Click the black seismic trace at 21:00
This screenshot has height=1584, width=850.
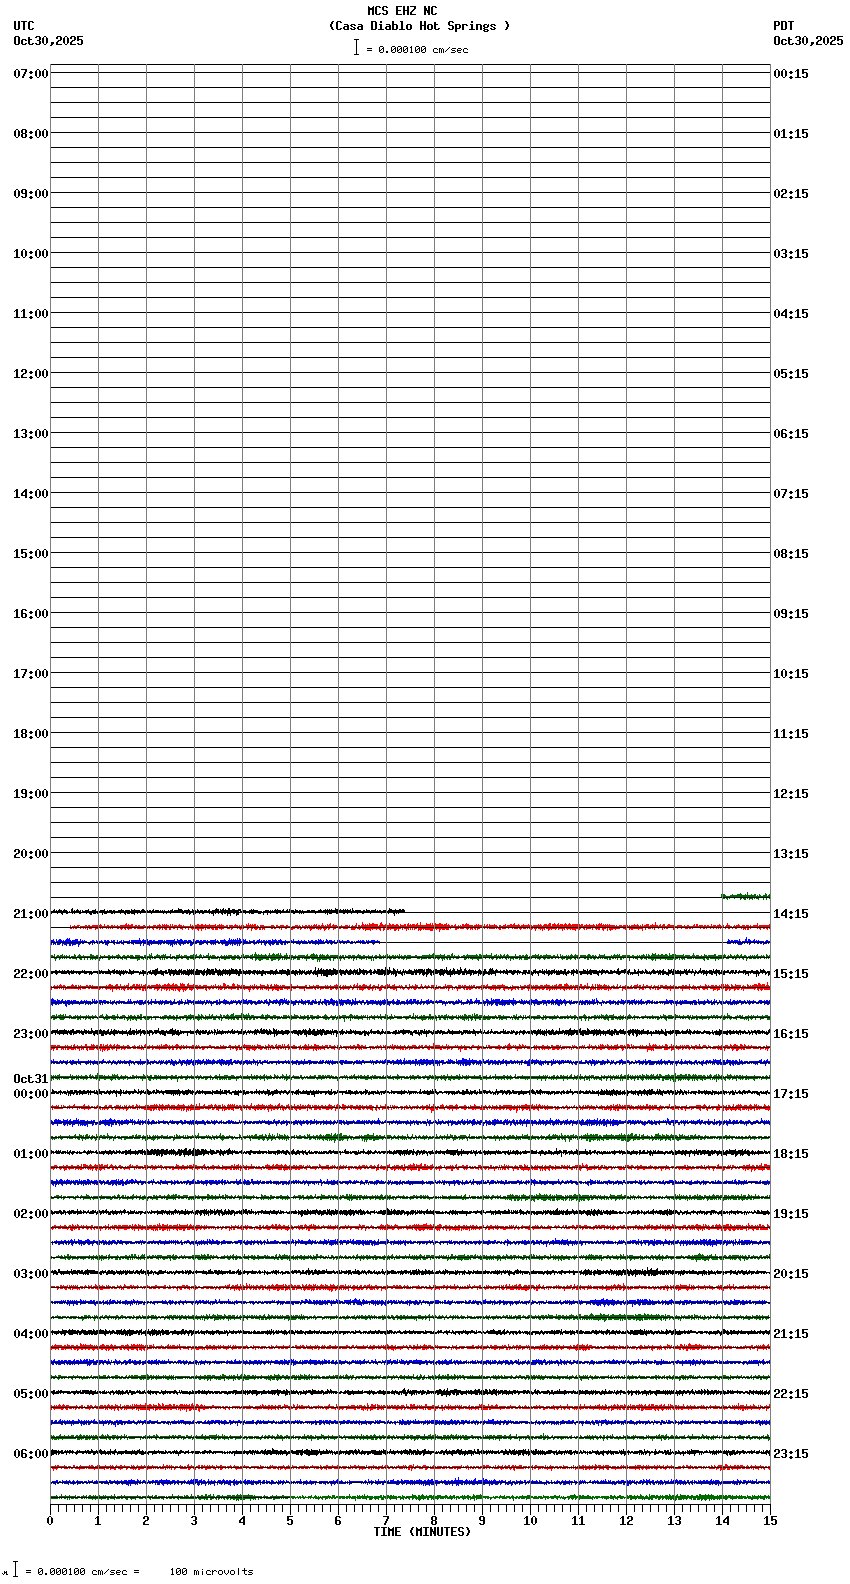pos(227,911)
